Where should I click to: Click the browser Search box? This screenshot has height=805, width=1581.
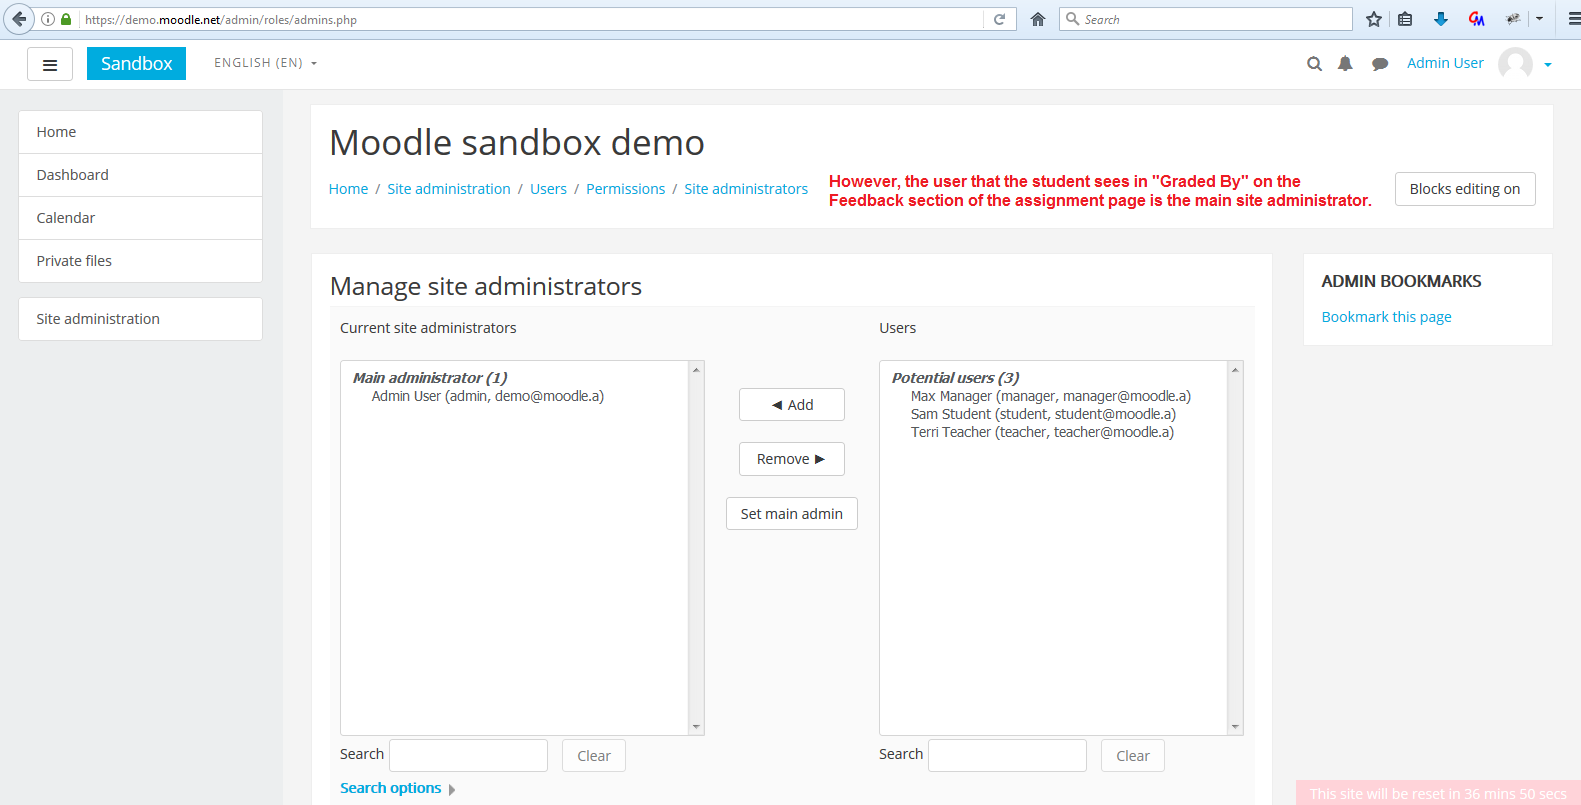coord(1205,19)
